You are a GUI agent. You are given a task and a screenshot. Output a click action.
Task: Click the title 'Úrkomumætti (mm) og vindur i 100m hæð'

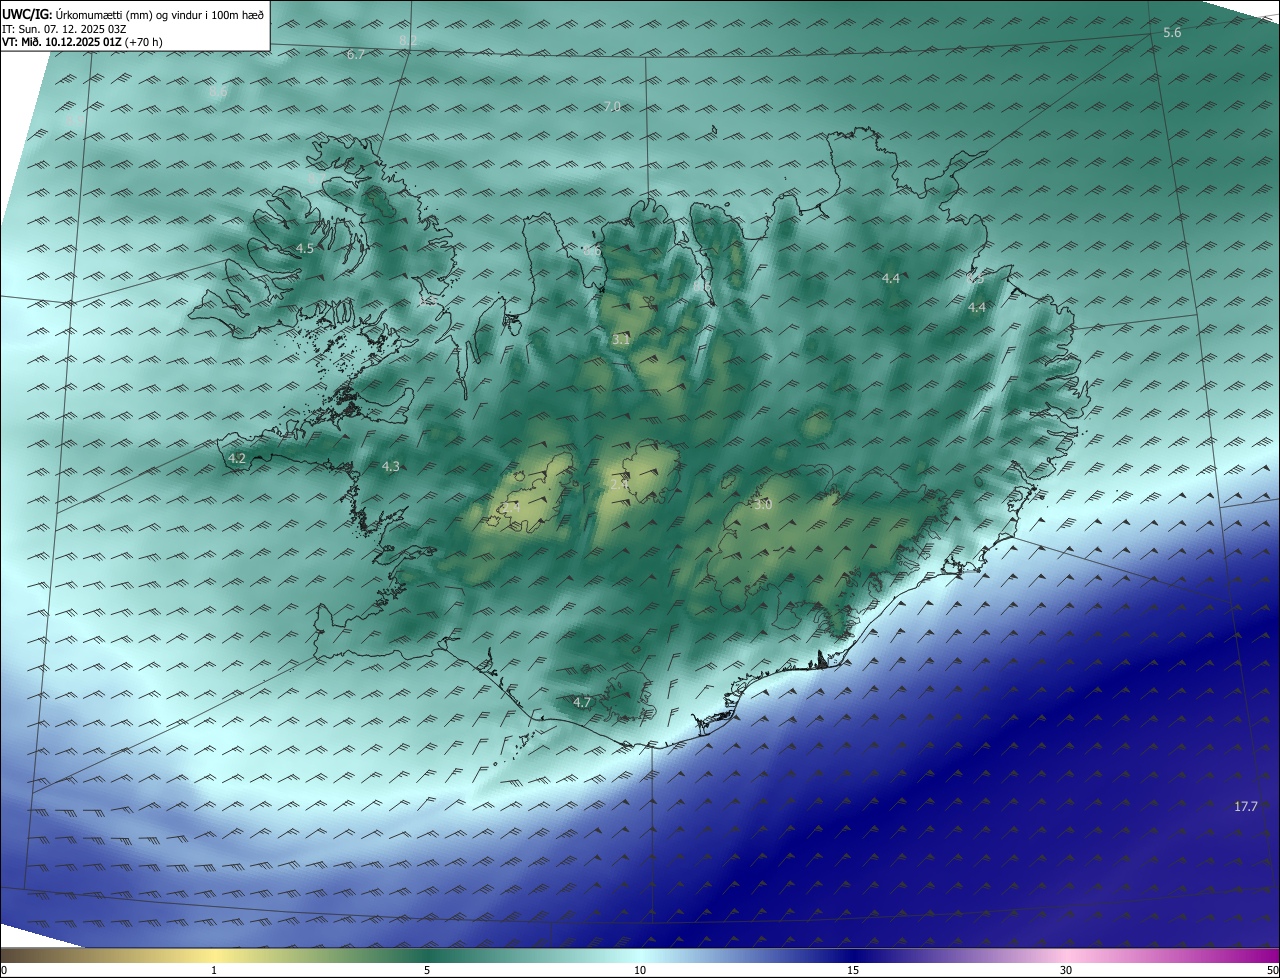tap(160, 13)
